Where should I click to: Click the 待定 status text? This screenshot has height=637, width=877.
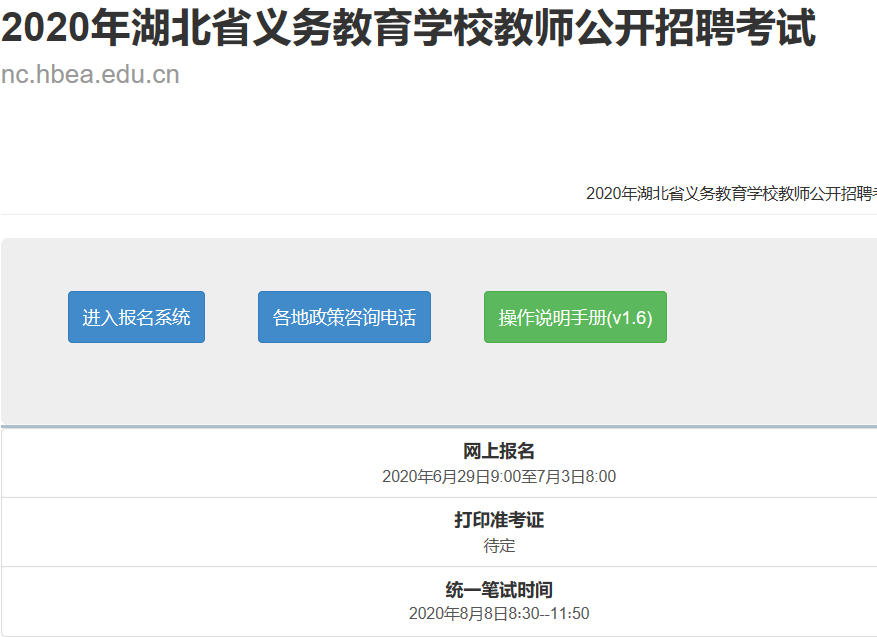pos(499,546)
